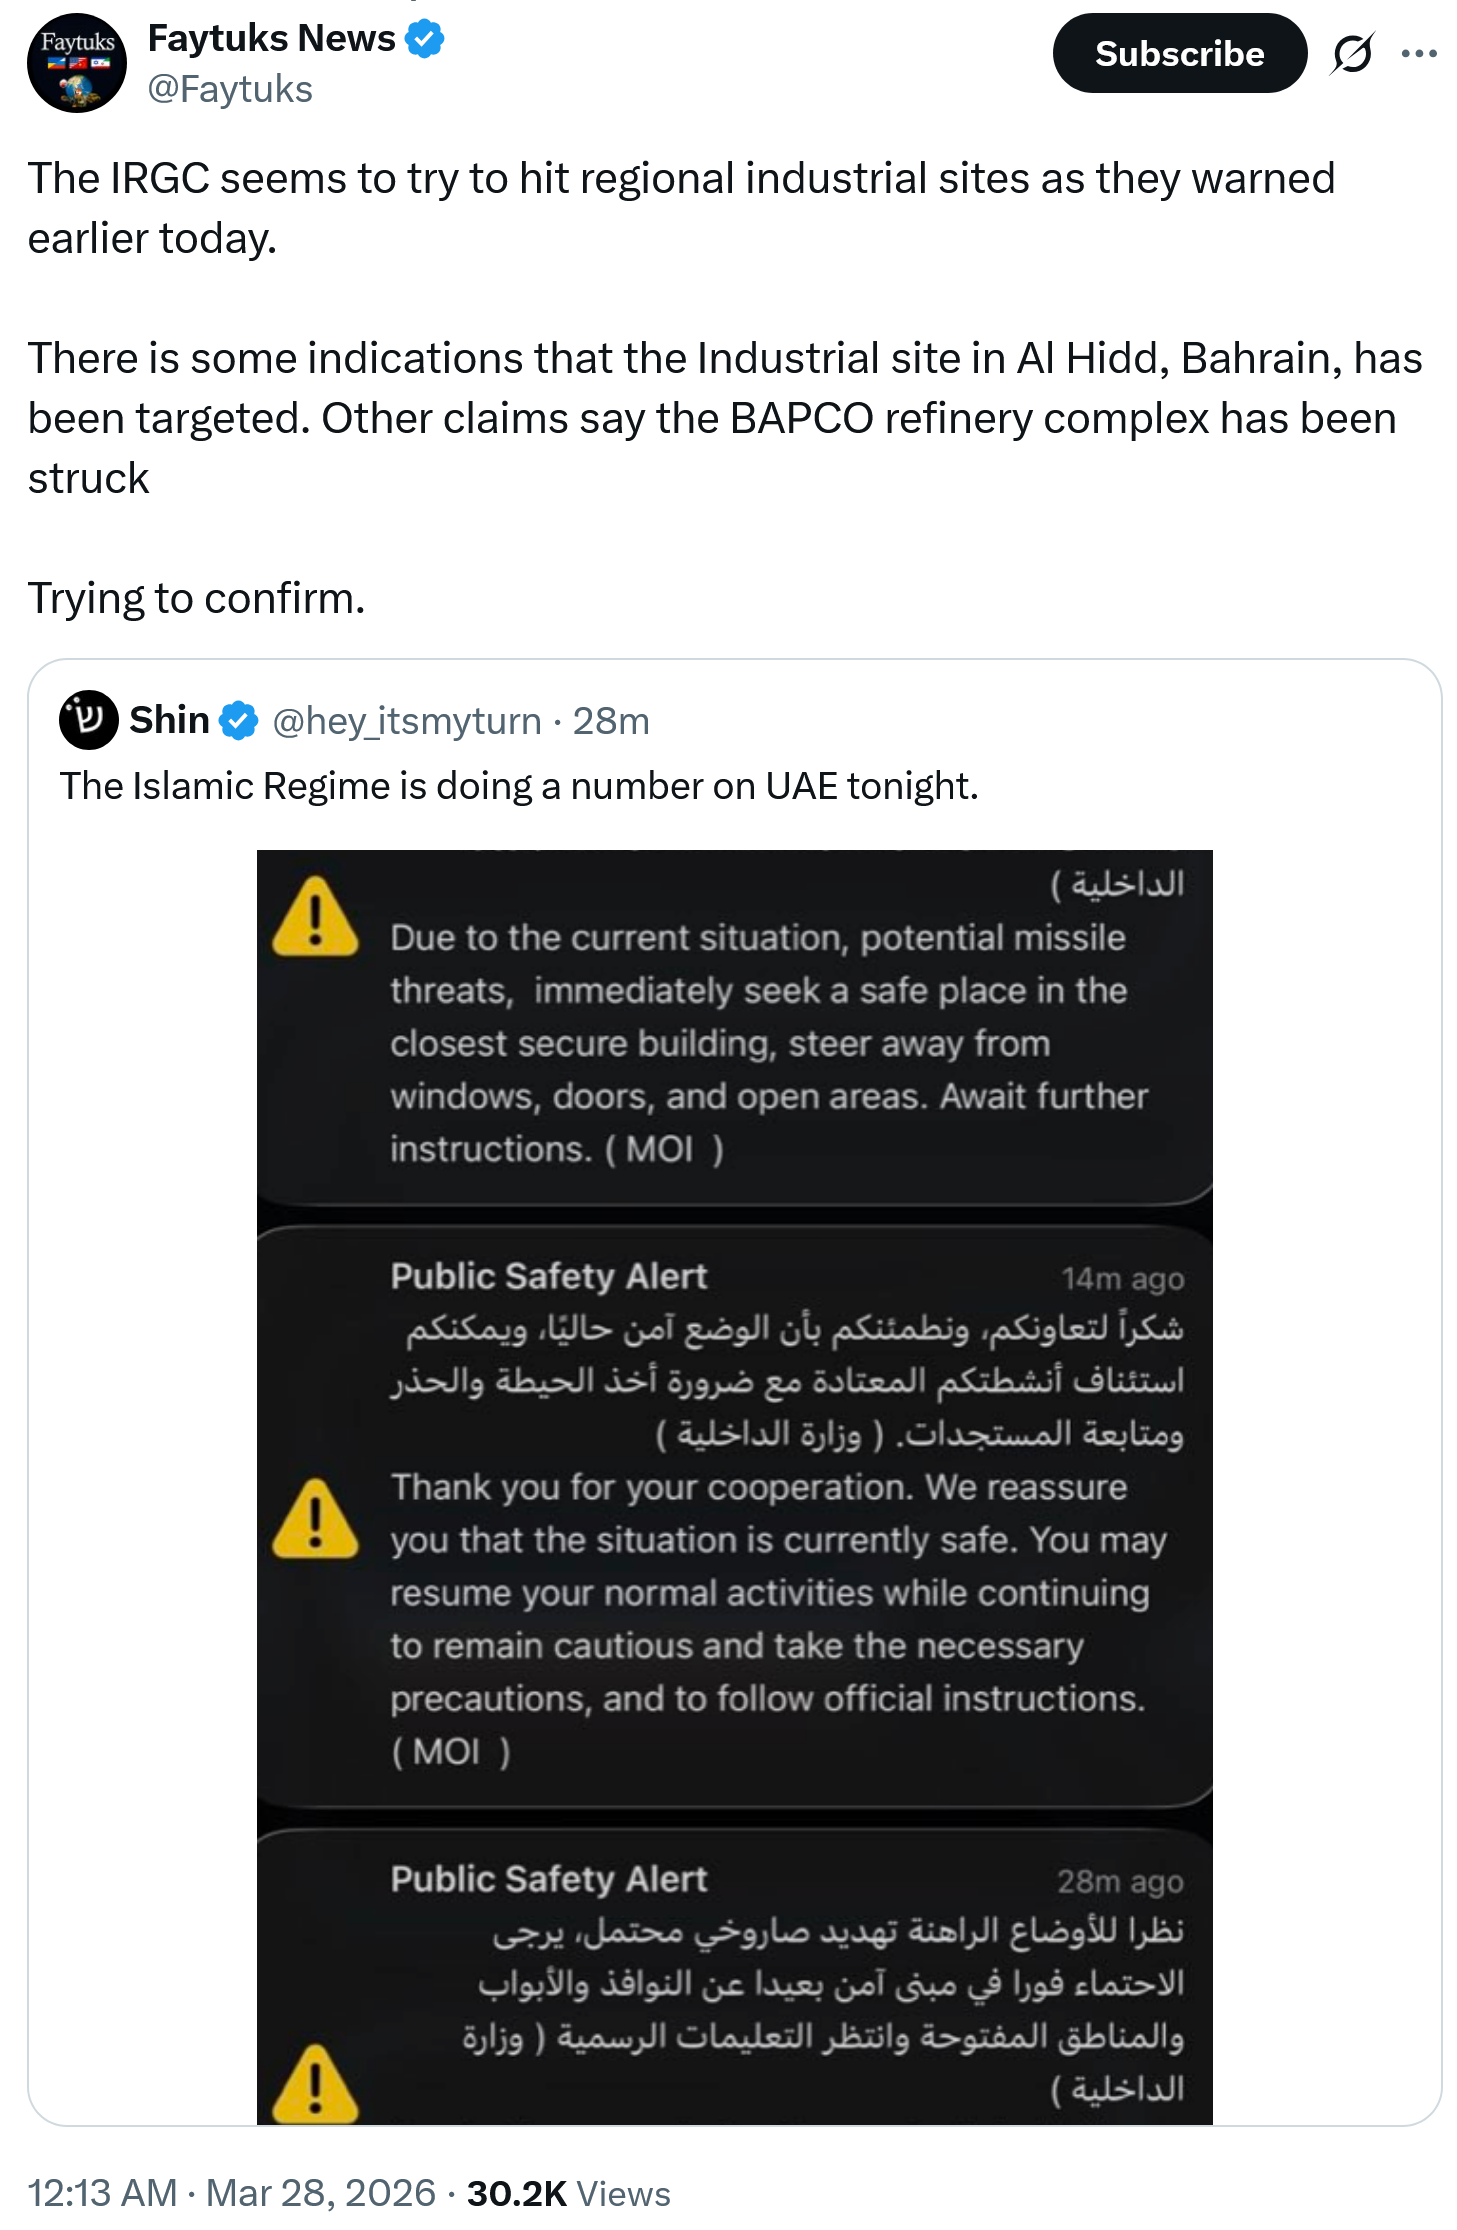Open the 12:13 AM Mar 28, 2026 timestamp
The height and width of the screenshot is (2230, 1457).
(x=231, y=2193)
